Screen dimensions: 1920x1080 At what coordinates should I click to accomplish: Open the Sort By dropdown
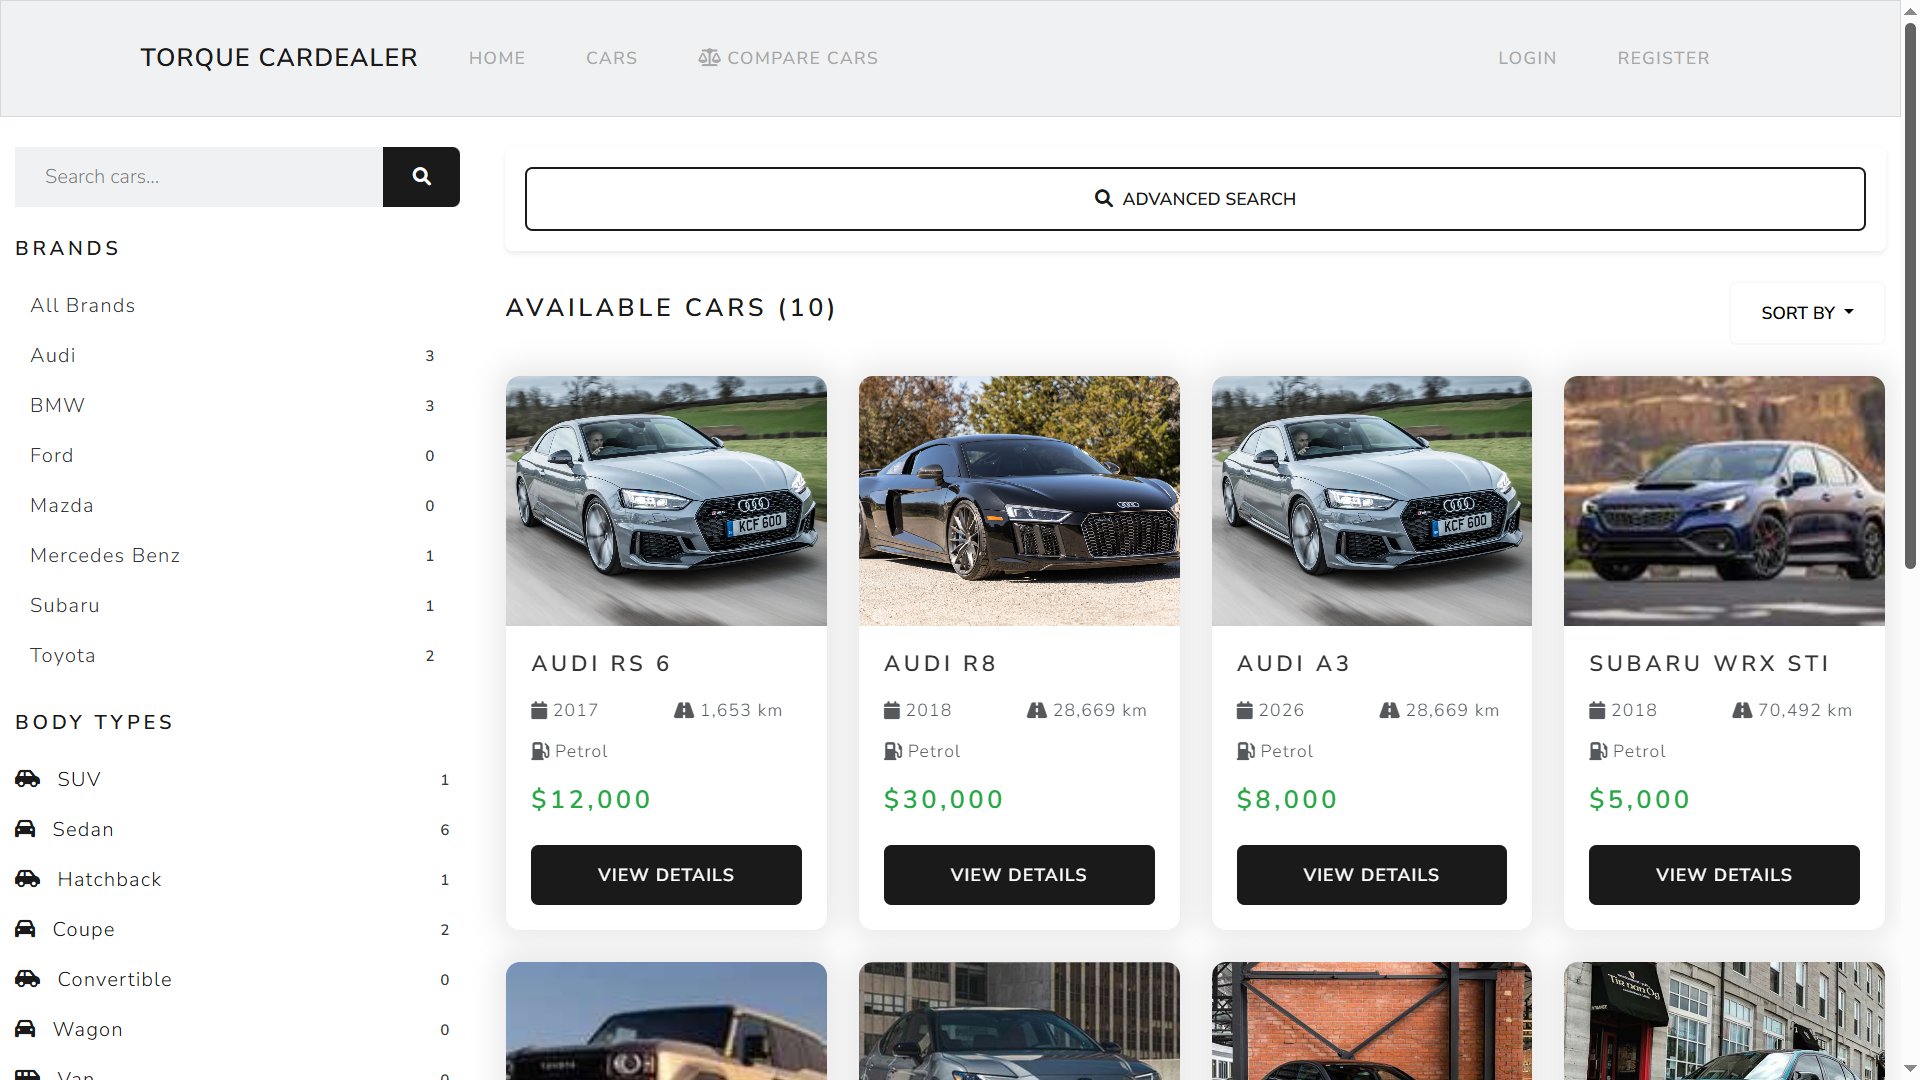click(1806, 312)
